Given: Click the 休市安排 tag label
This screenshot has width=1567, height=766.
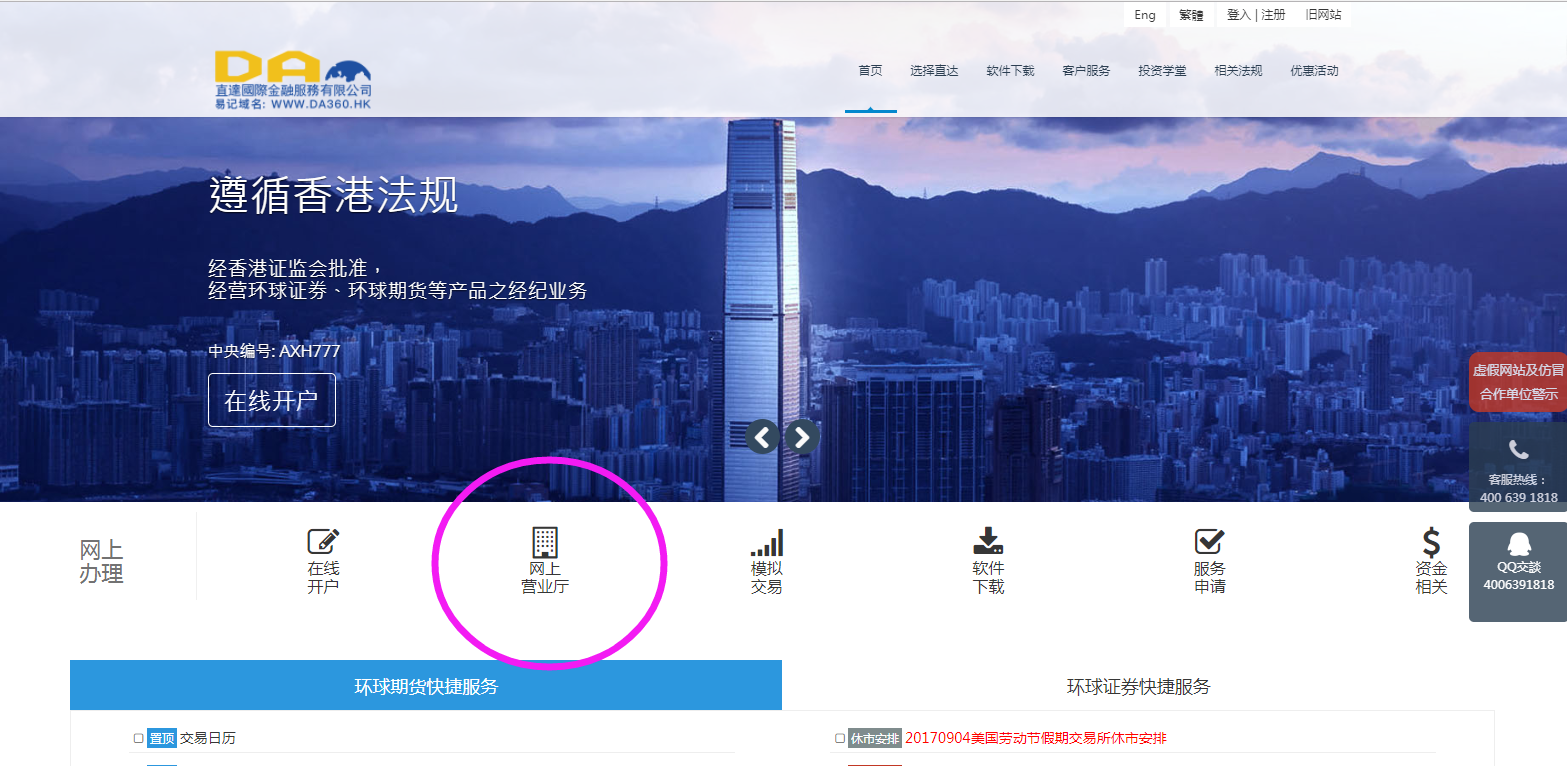Looking at the screenshot, I should [x=875, y=738].
